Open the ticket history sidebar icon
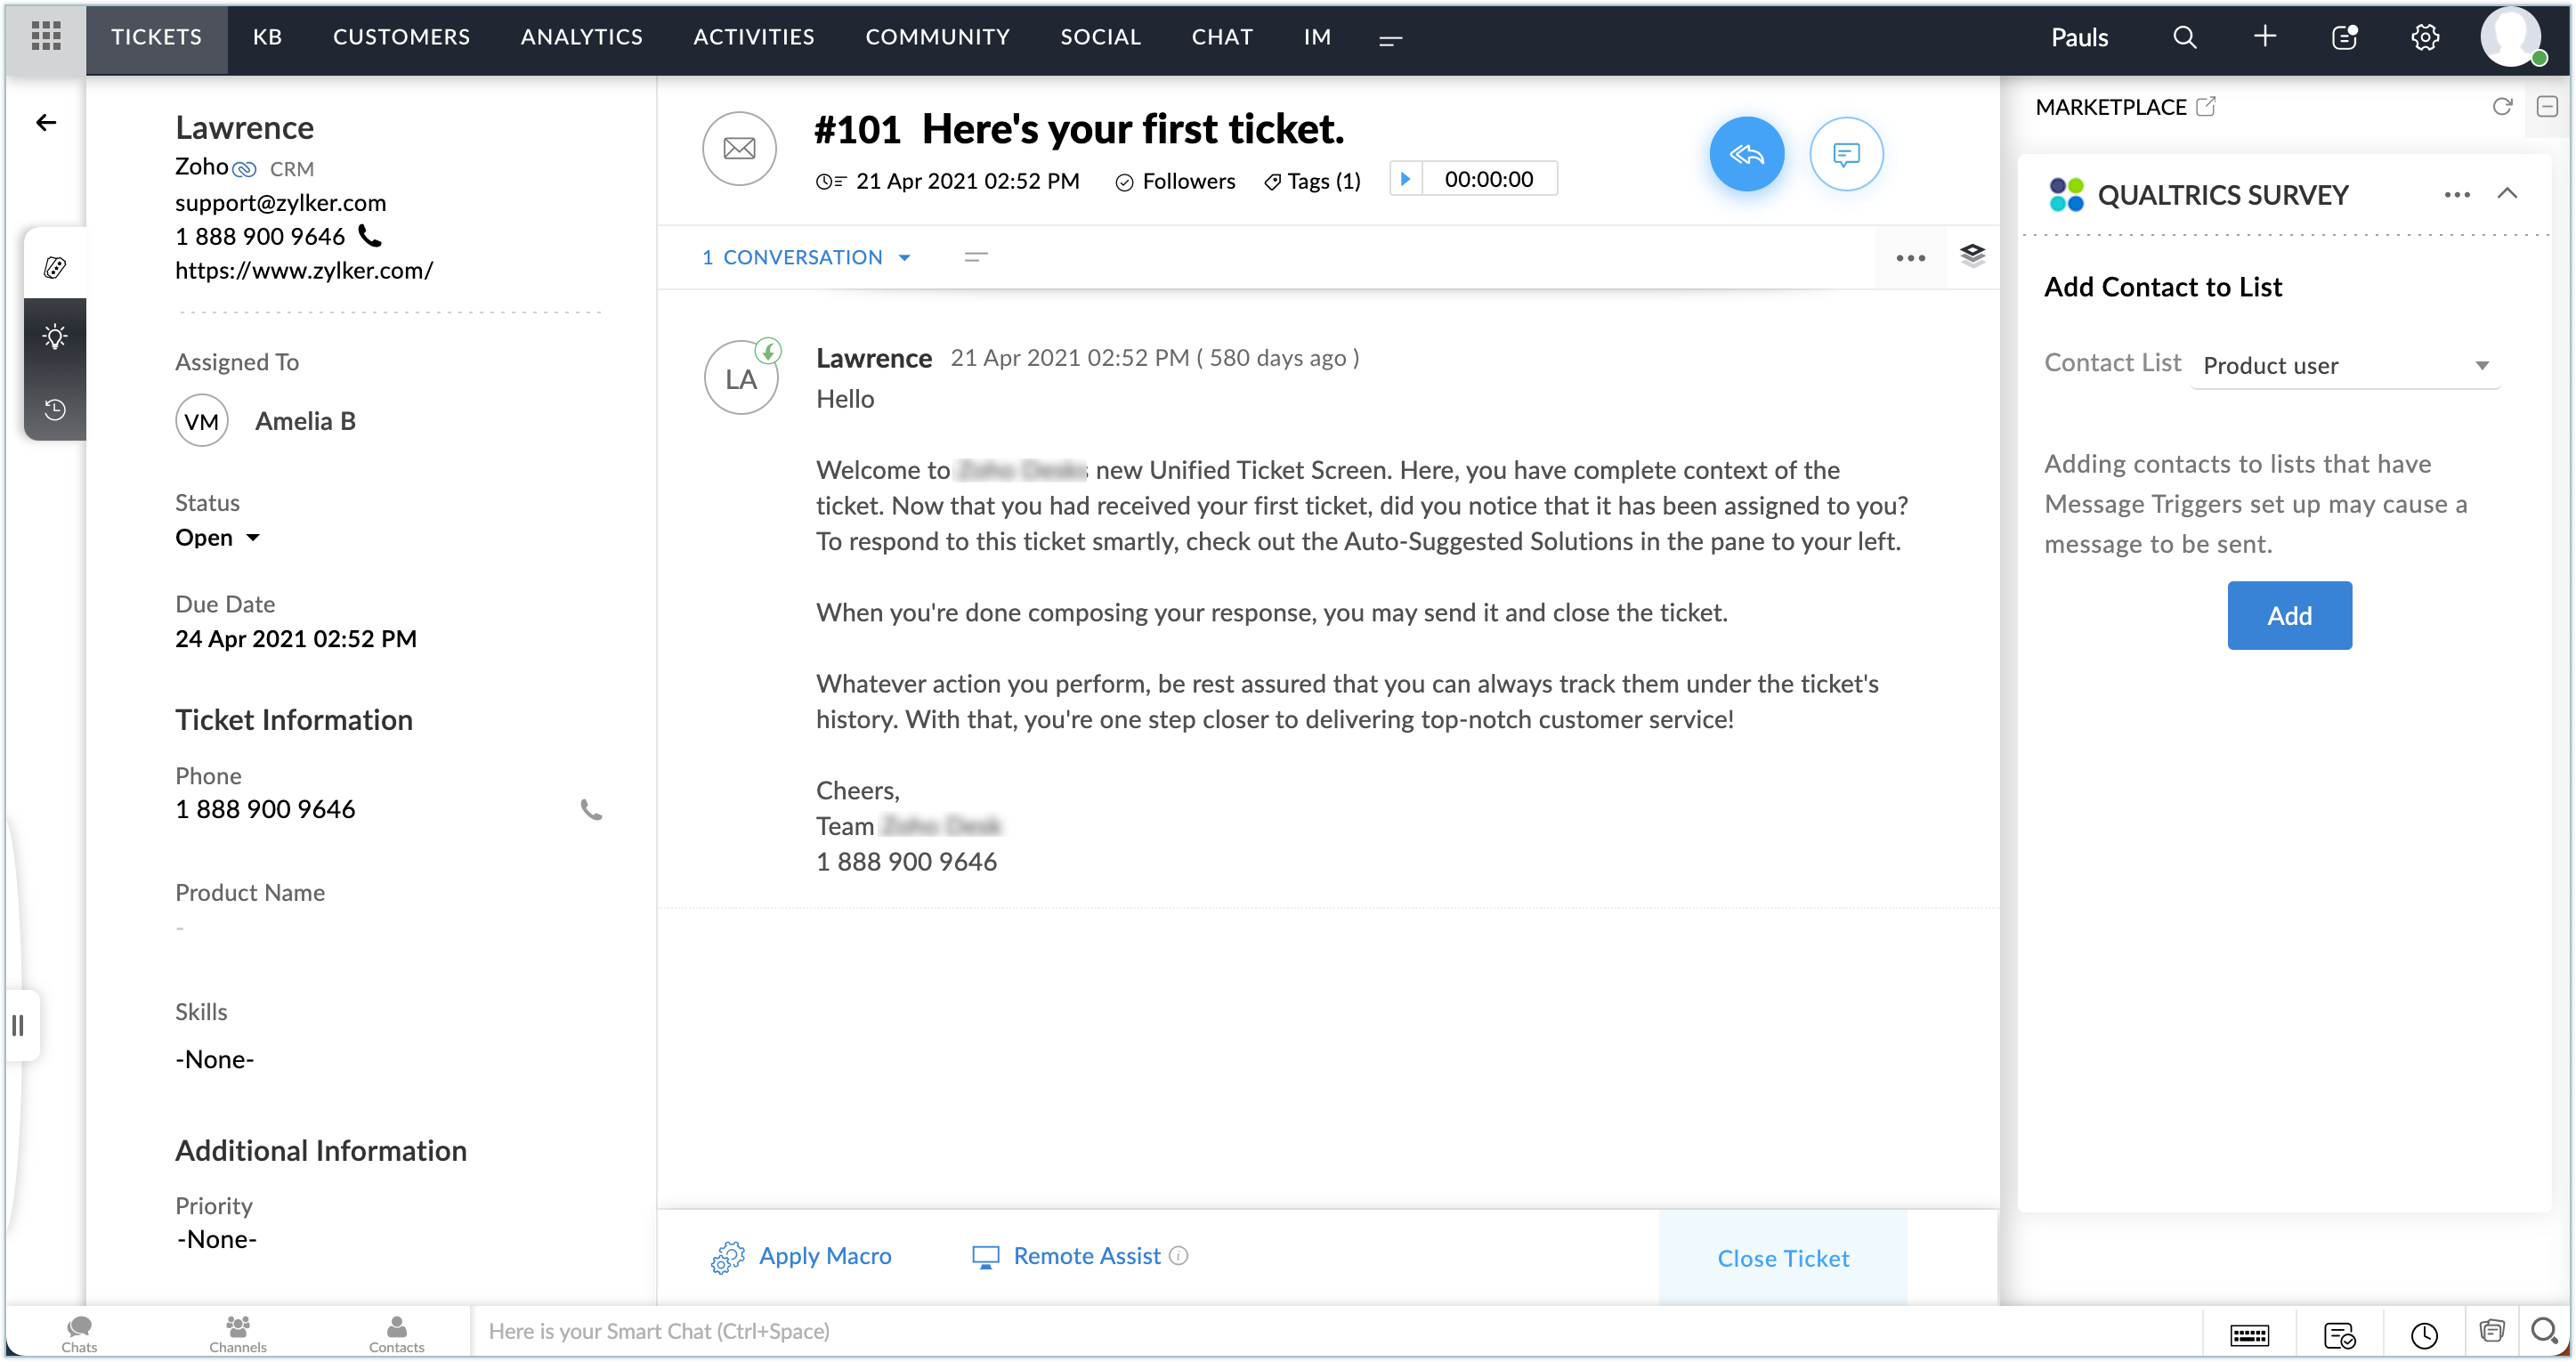Screen dimensions: 2576x1362 click(x=55, y=409)
